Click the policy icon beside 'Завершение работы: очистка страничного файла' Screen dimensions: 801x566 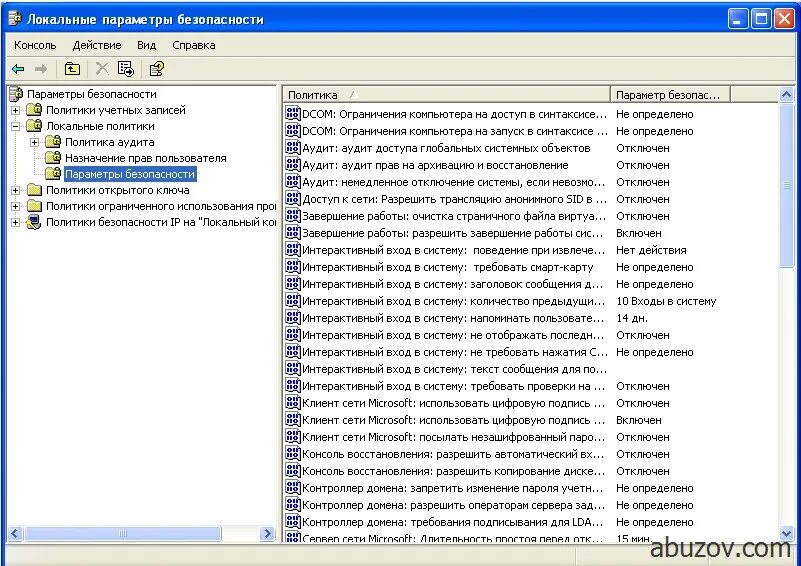pos(293,216)
